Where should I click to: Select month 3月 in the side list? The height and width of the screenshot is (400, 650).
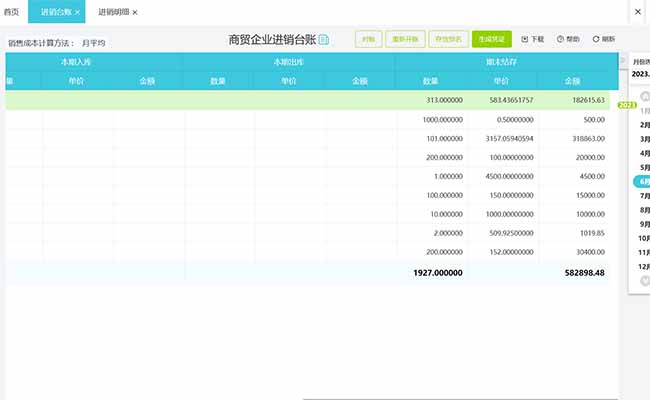tap(645, 139)
